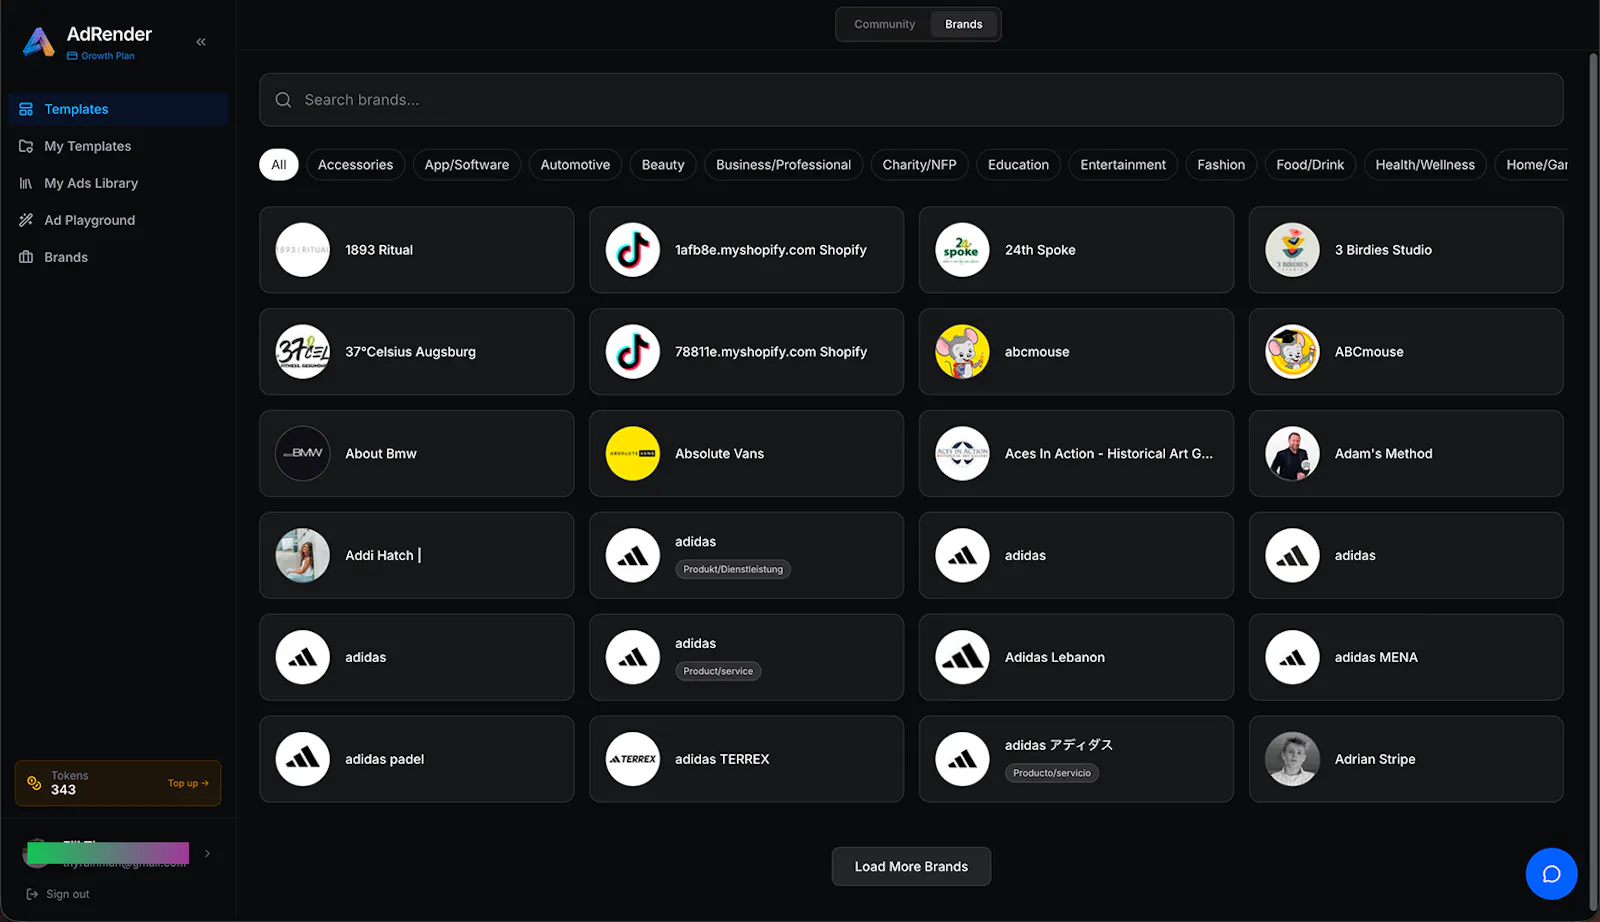1600x922 pixels.
Task: Click the My Templates folder icon
Action: pyautogui.click(x=26, y=146)
